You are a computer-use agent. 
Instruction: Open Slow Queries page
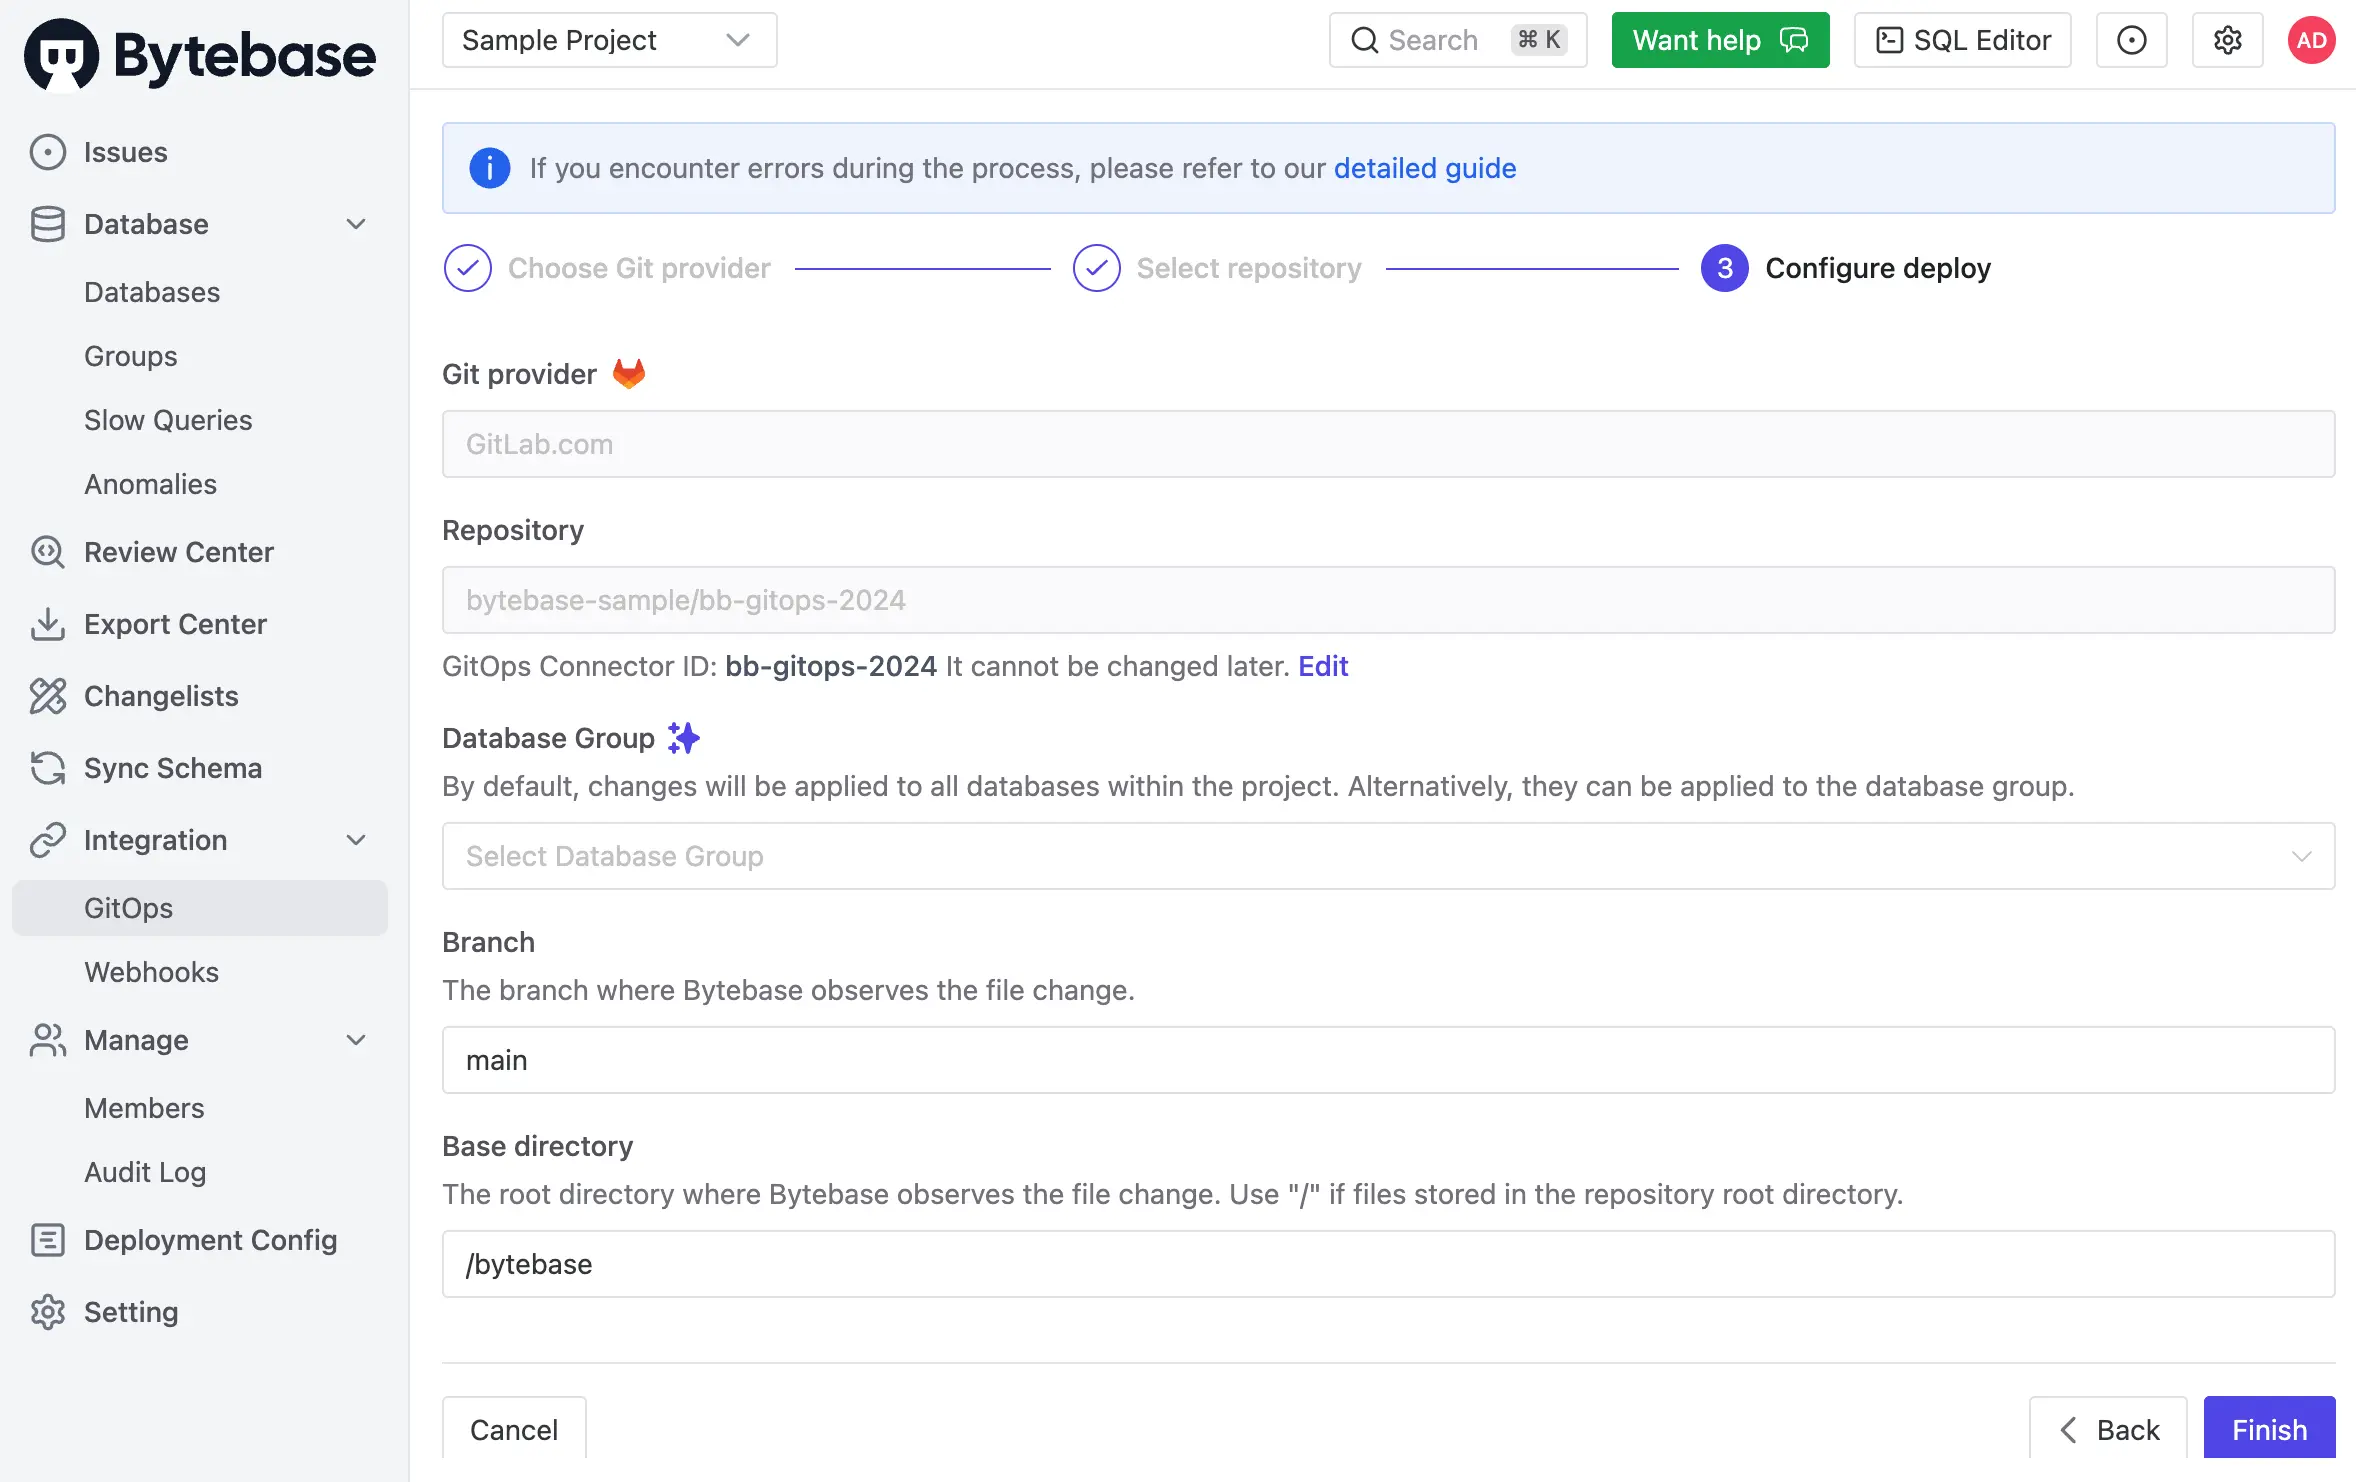point(168,420)
